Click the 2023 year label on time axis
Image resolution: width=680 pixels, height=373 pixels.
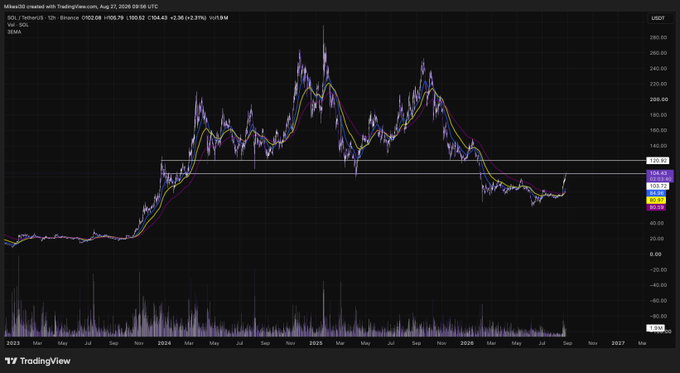click(13, 343)
